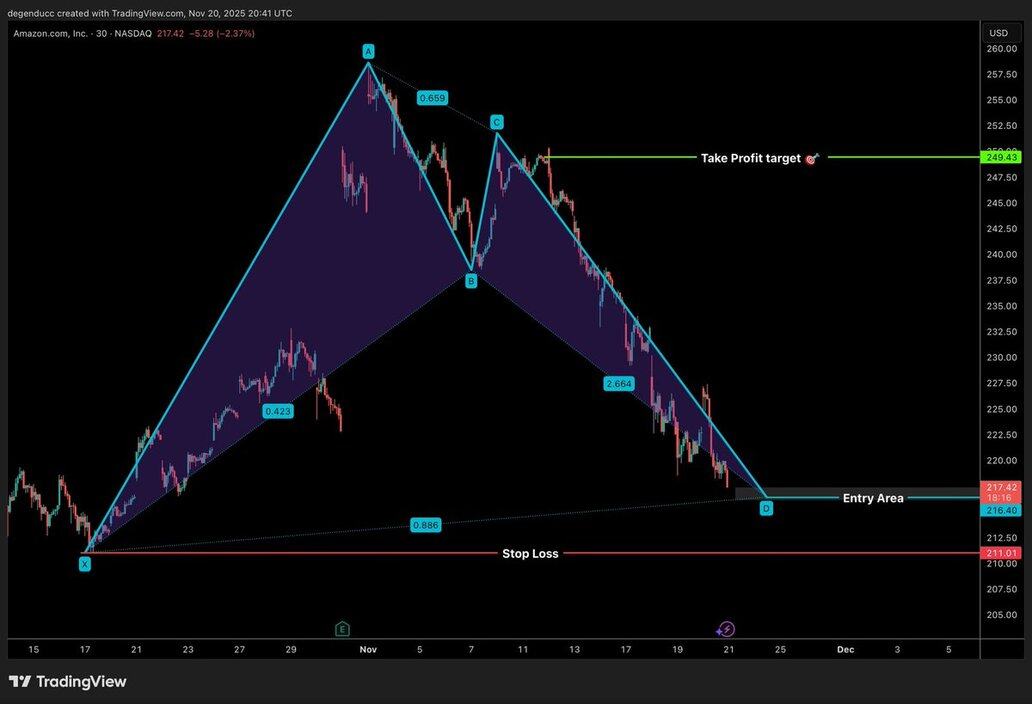Select the 'B' pattern point label
This screenshot has width=1032, height=704.
471,281
